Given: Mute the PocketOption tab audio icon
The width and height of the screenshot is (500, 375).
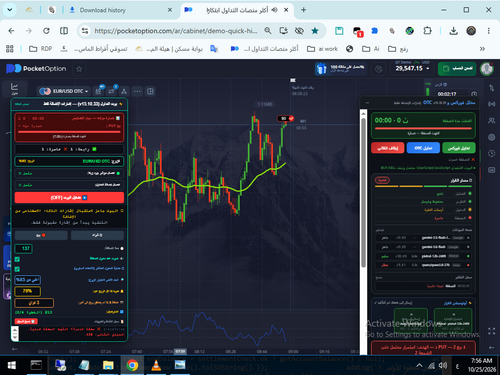Looking at the screenshot, I should (274, 10).
